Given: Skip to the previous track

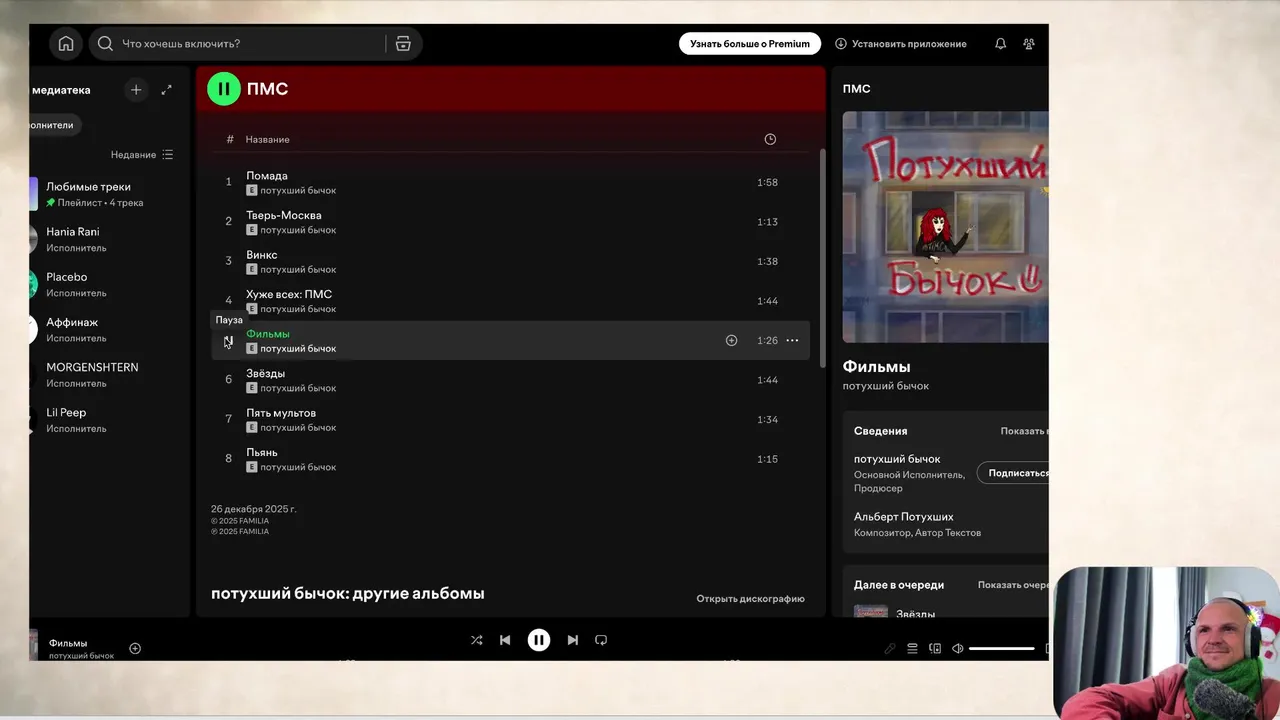Looking at the screenshot, I should [505, 640].
